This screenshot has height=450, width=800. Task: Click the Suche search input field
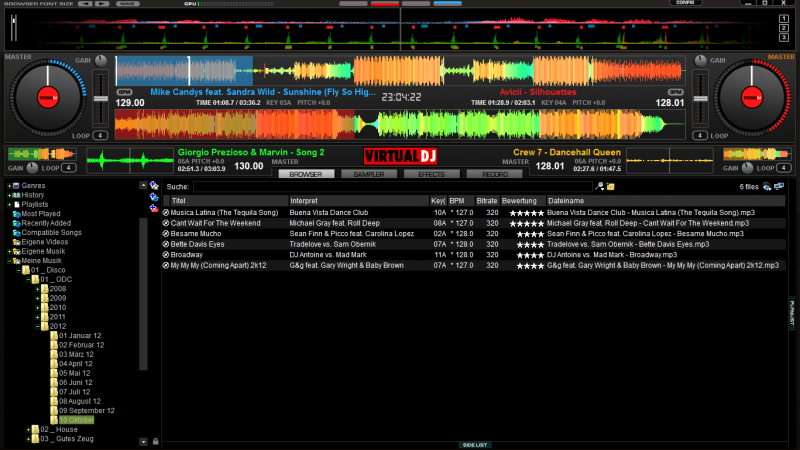392,187
